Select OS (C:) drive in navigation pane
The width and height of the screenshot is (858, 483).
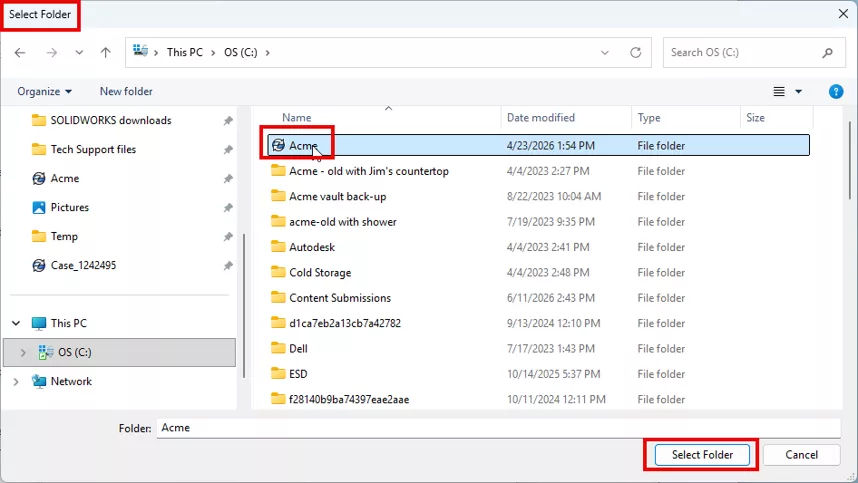pyautogui.click(x=119, y=352)
